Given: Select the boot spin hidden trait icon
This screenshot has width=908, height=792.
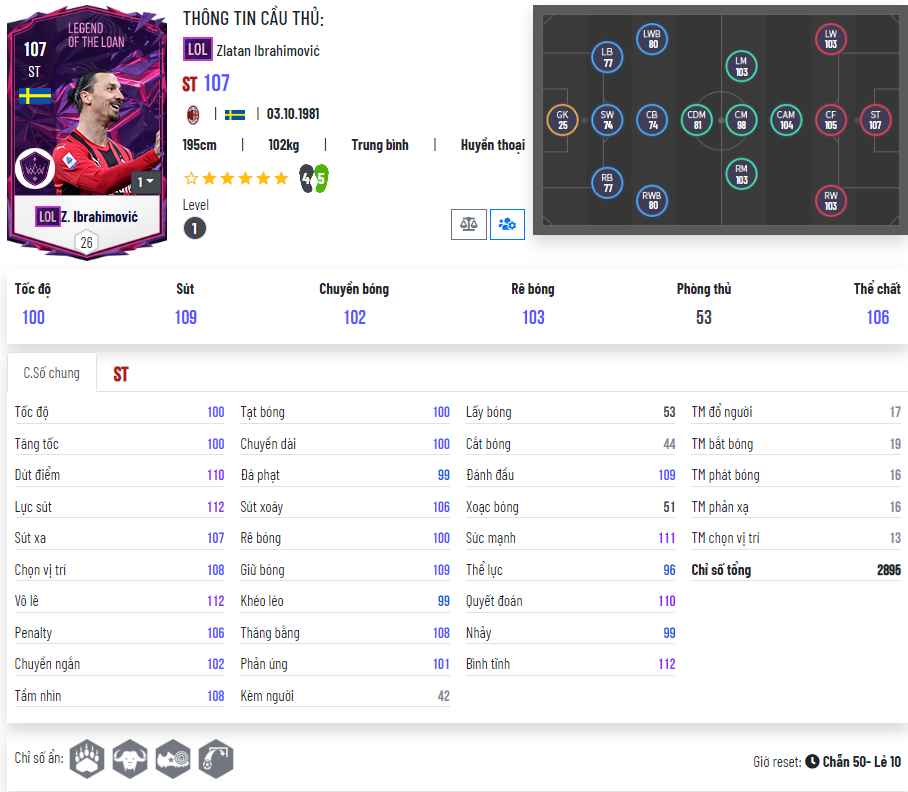Looking at the screenshot, I should 173,758.
